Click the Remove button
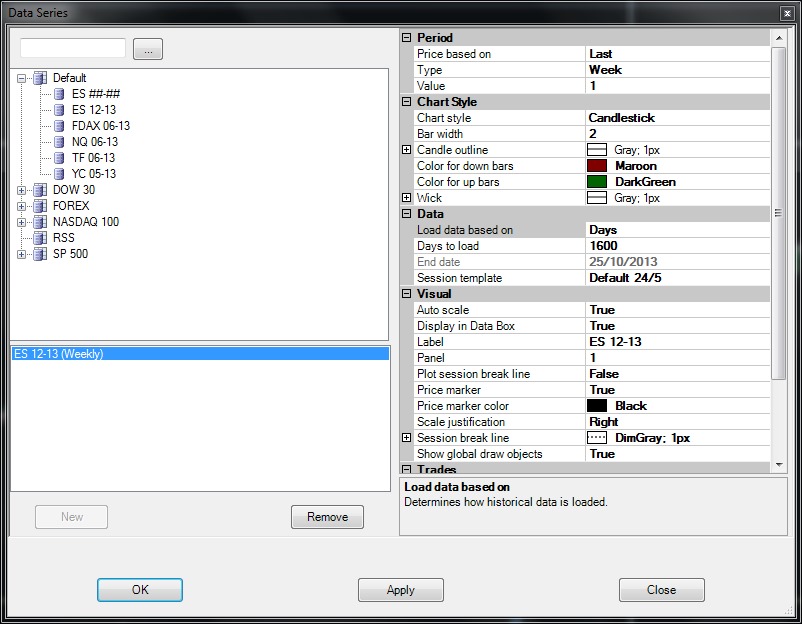This screenshot has width=802, height=624. pos(327,517)
